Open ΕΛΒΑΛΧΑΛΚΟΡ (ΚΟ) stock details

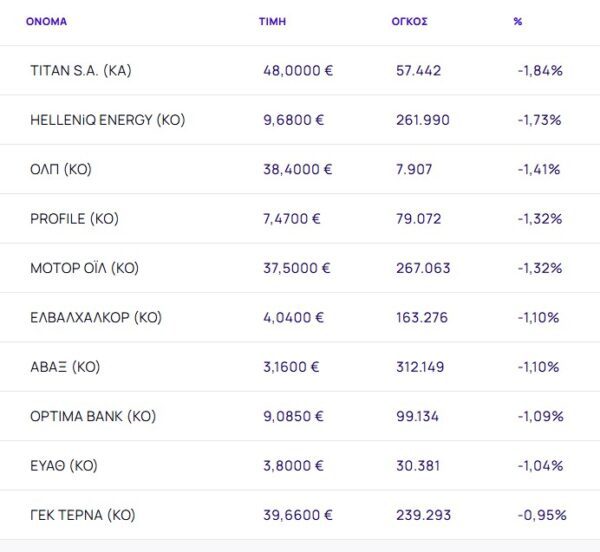pyautogui.click(x=96, y=318)
